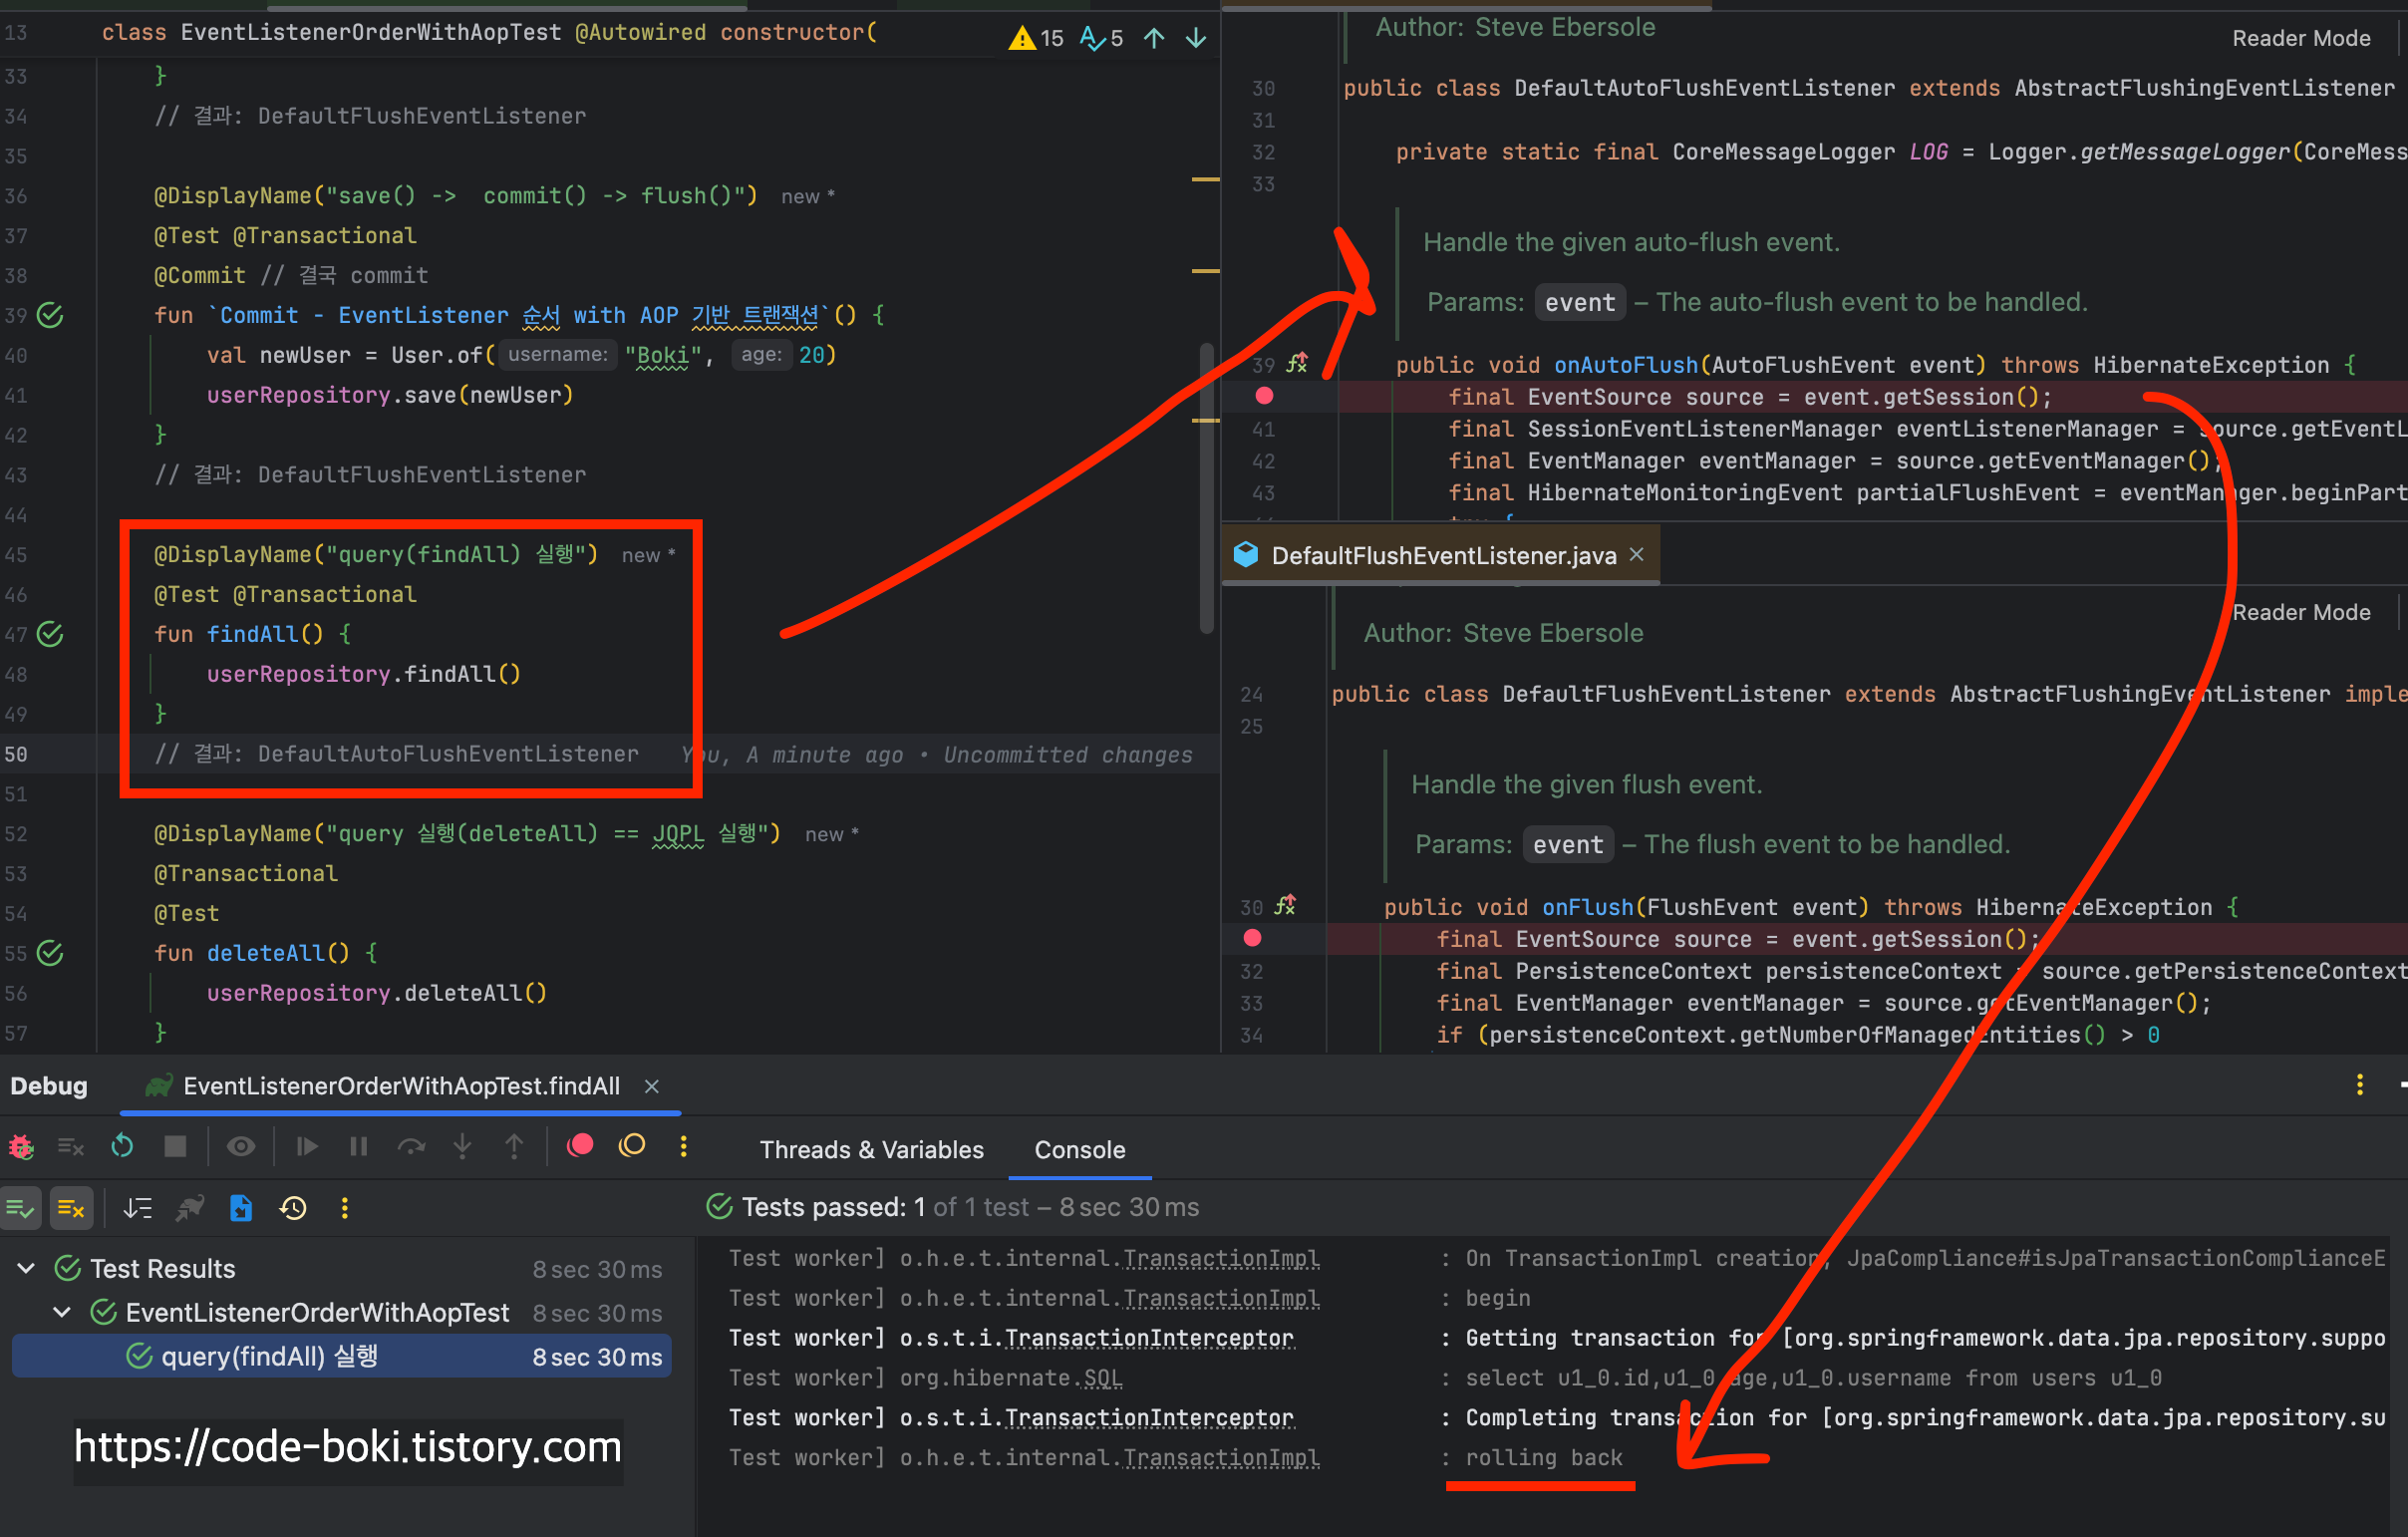This screenshot has height=1537, width=2408.
Task: Collapse the Test Results tree node
Action: click(x=27, y=1268)
